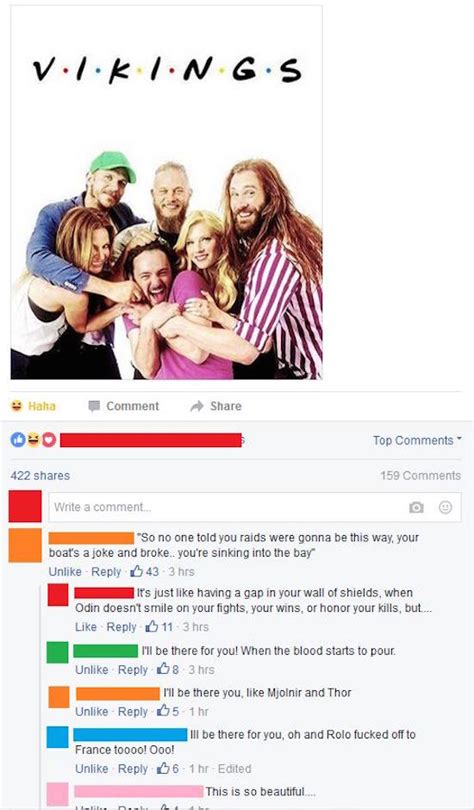474x810 pixels.
Task: Expand the 159 Comments list
Action: pyautogui.click(x=420, y=475)
